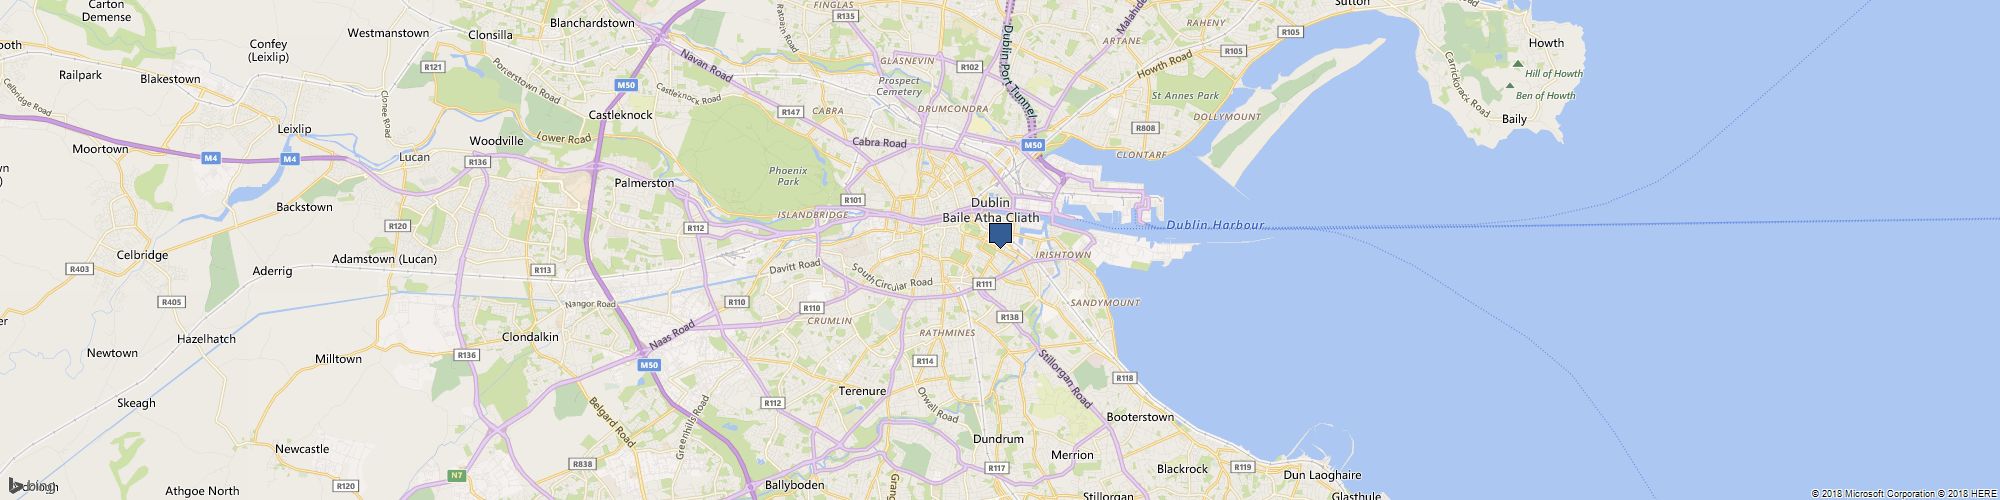
Task: Click the Bing logo in the corner
Action: tap(30, 486)
